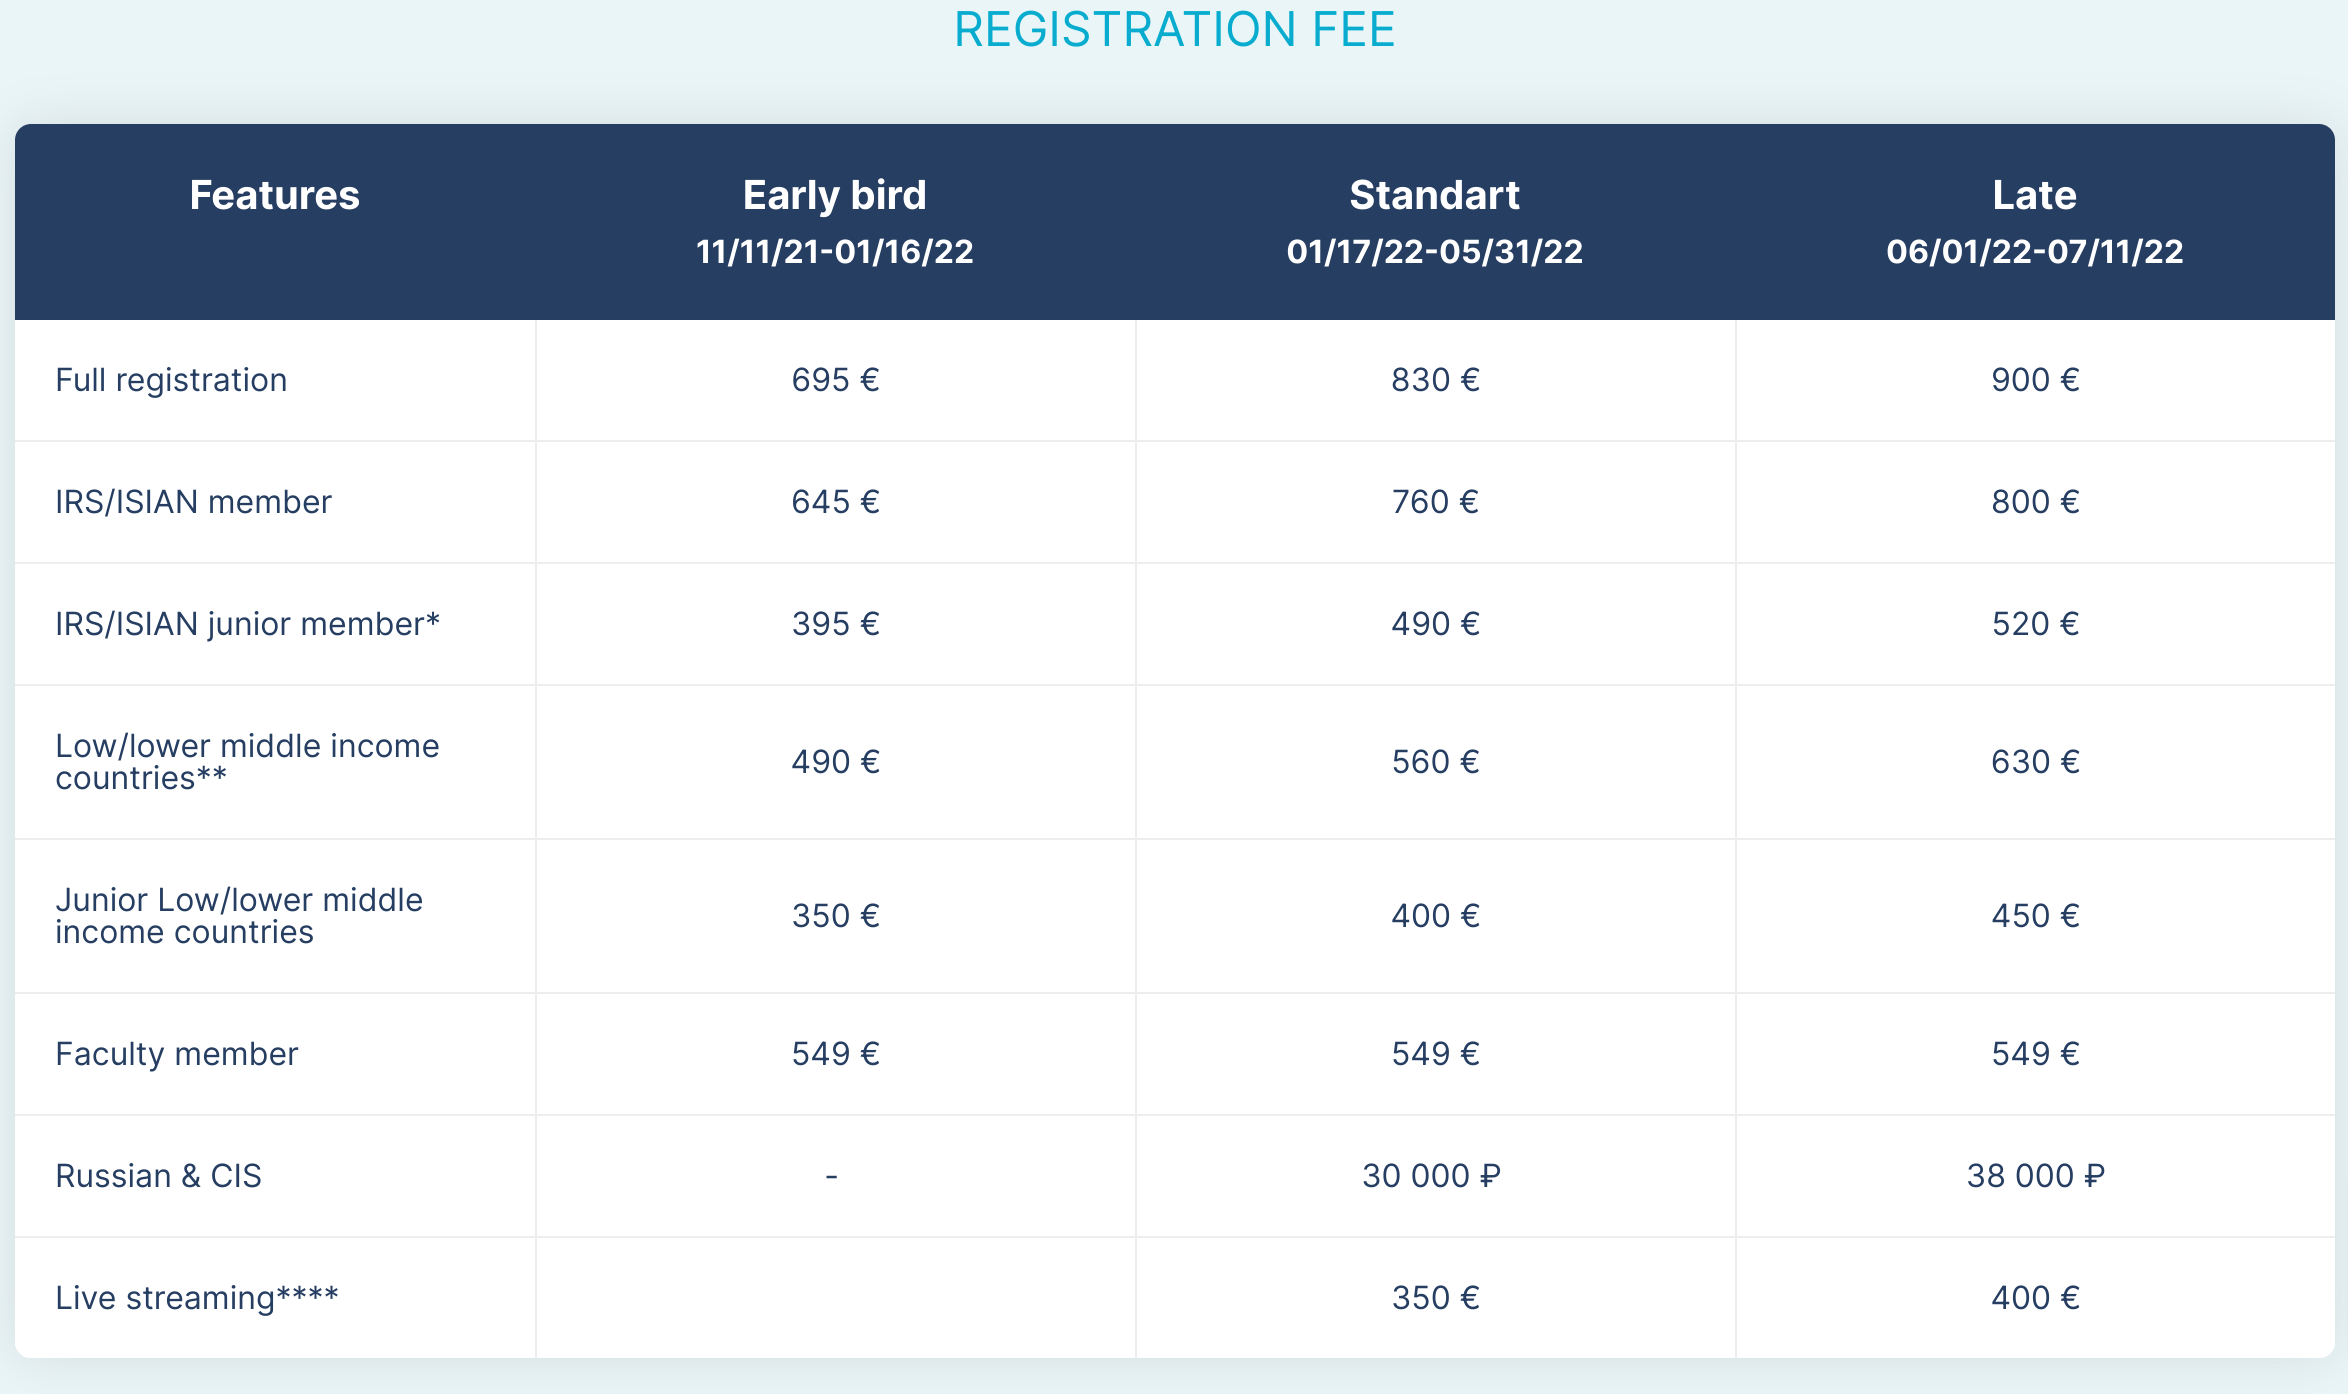Select the Russian & CIS row label
This screenshot has width=2348, height=1394.
tap(158, 1176)
